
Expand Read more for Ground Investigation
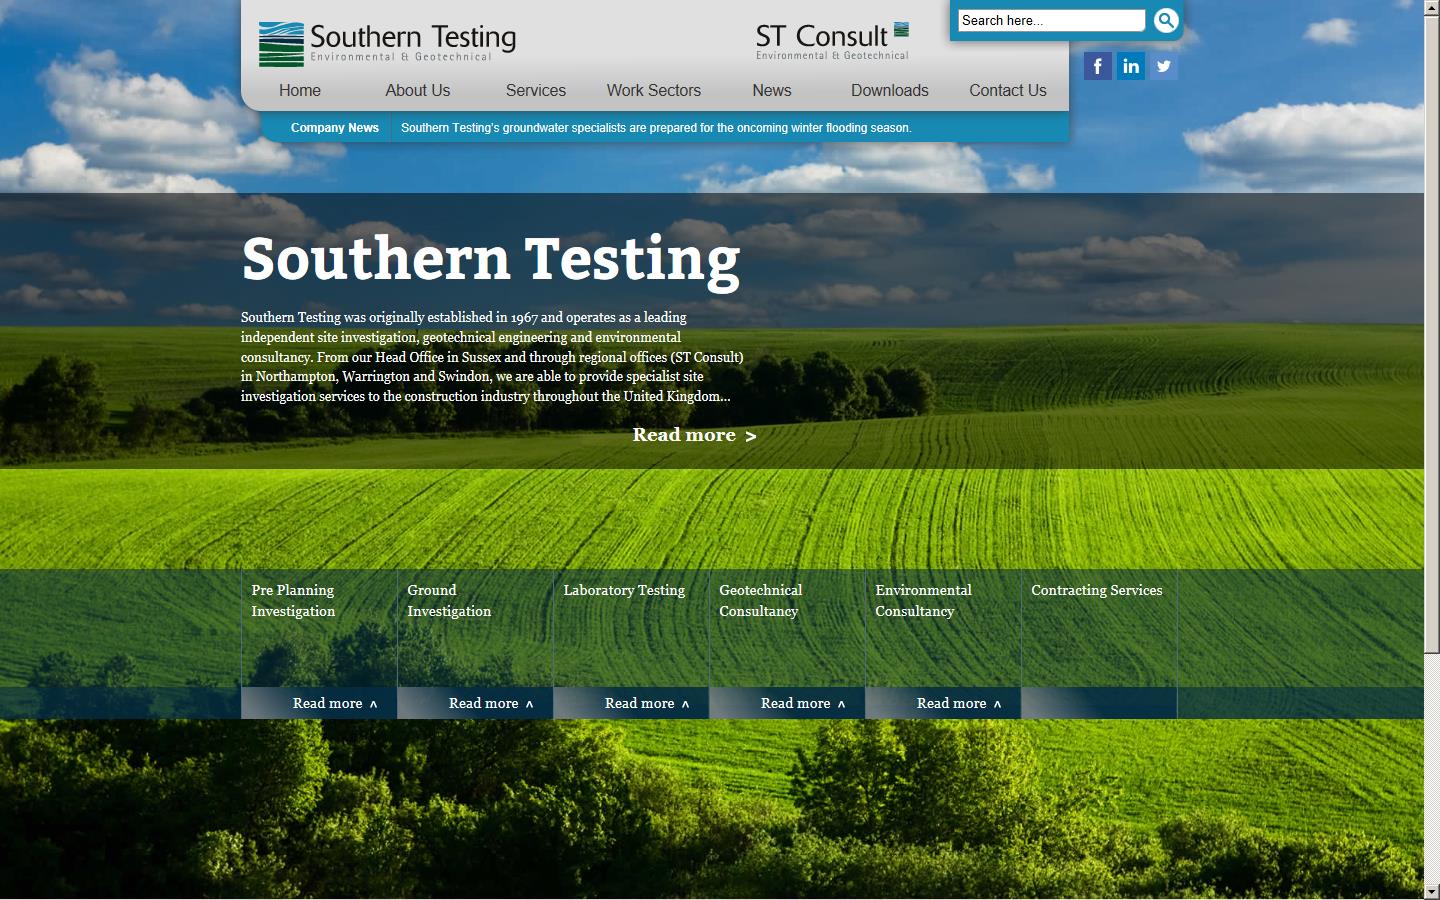pos(490,703)
